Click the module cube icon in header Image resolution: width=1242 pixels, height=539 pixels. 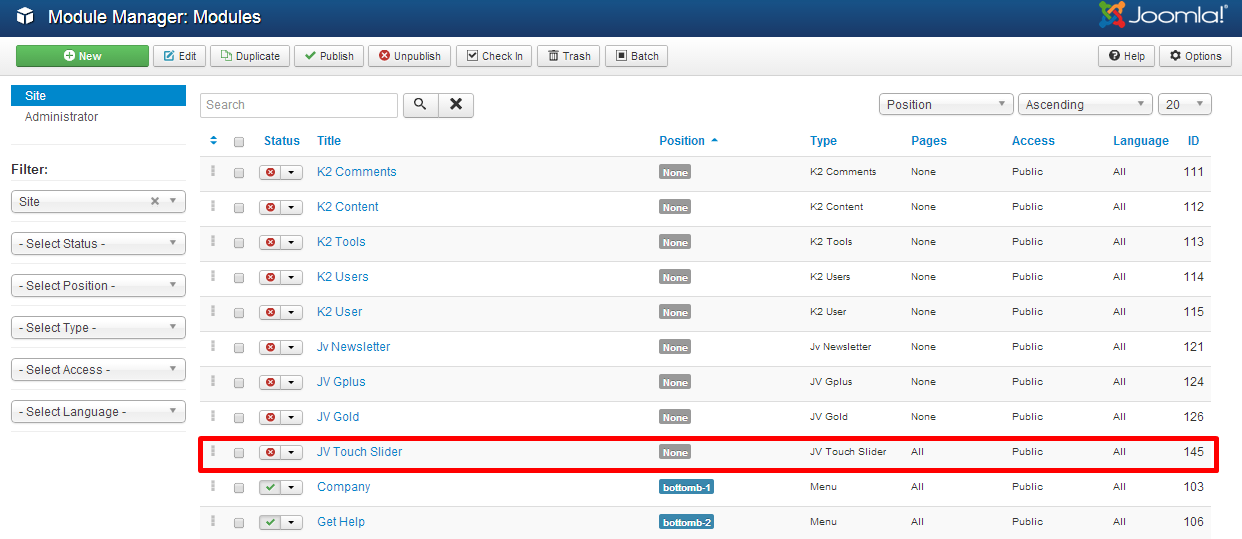(x=25, y=17)
